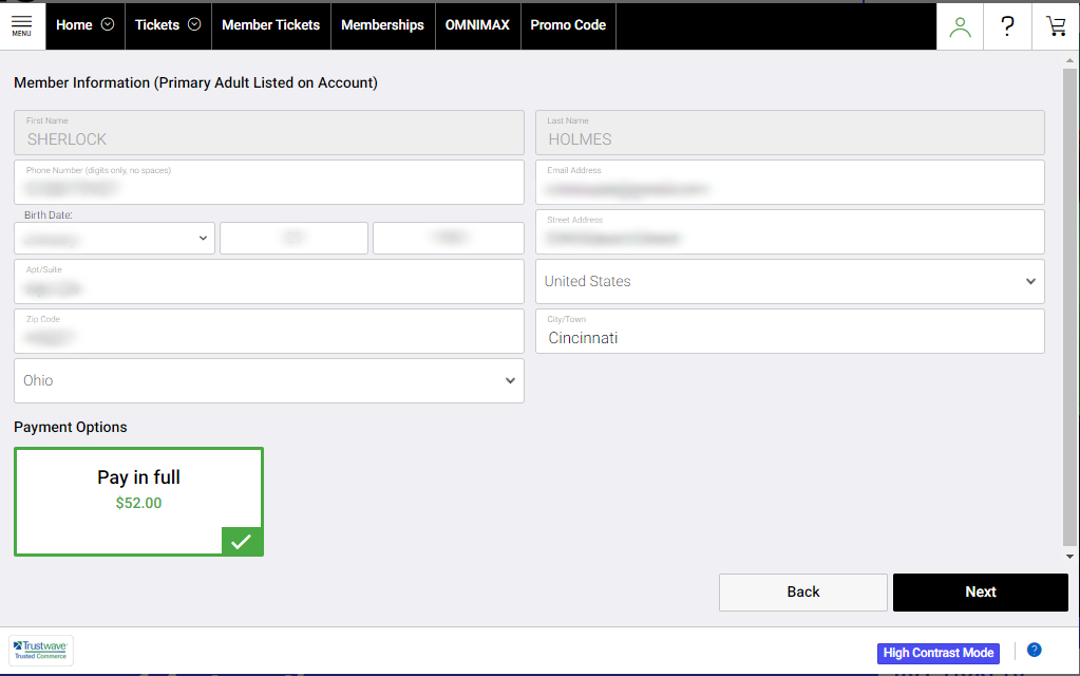Screen dimensions: 1080x676
Task: Click the page vertical scrollbar
Action: click(x=1070, y=307)
